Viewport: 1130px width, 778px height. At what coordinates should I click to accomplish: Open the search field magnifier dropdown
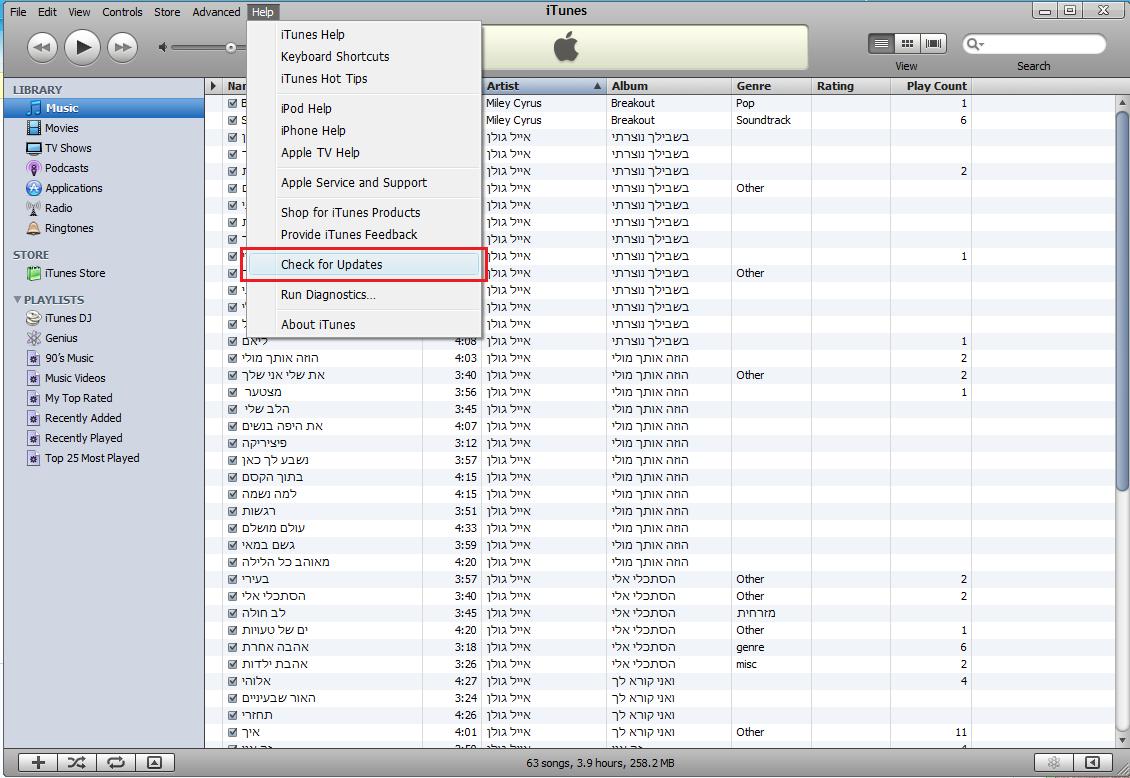click(x=974, y=45)
